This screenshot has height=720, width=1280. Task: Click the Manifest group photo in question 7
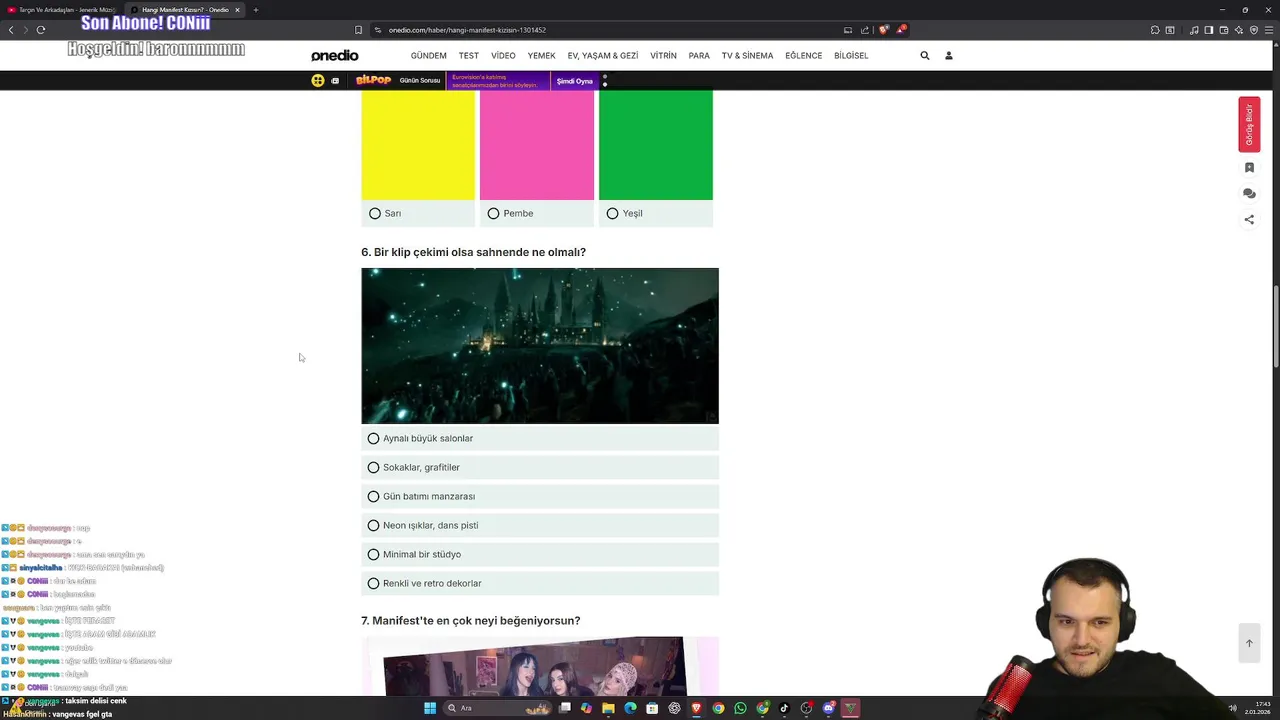point(540,666)
